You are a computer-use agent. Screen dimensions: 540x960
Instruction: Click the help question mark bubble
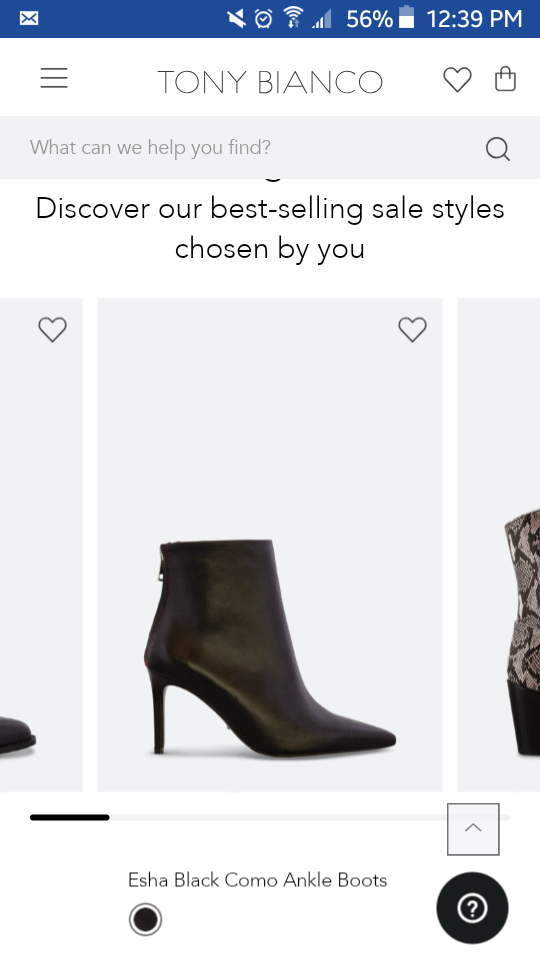472,909
